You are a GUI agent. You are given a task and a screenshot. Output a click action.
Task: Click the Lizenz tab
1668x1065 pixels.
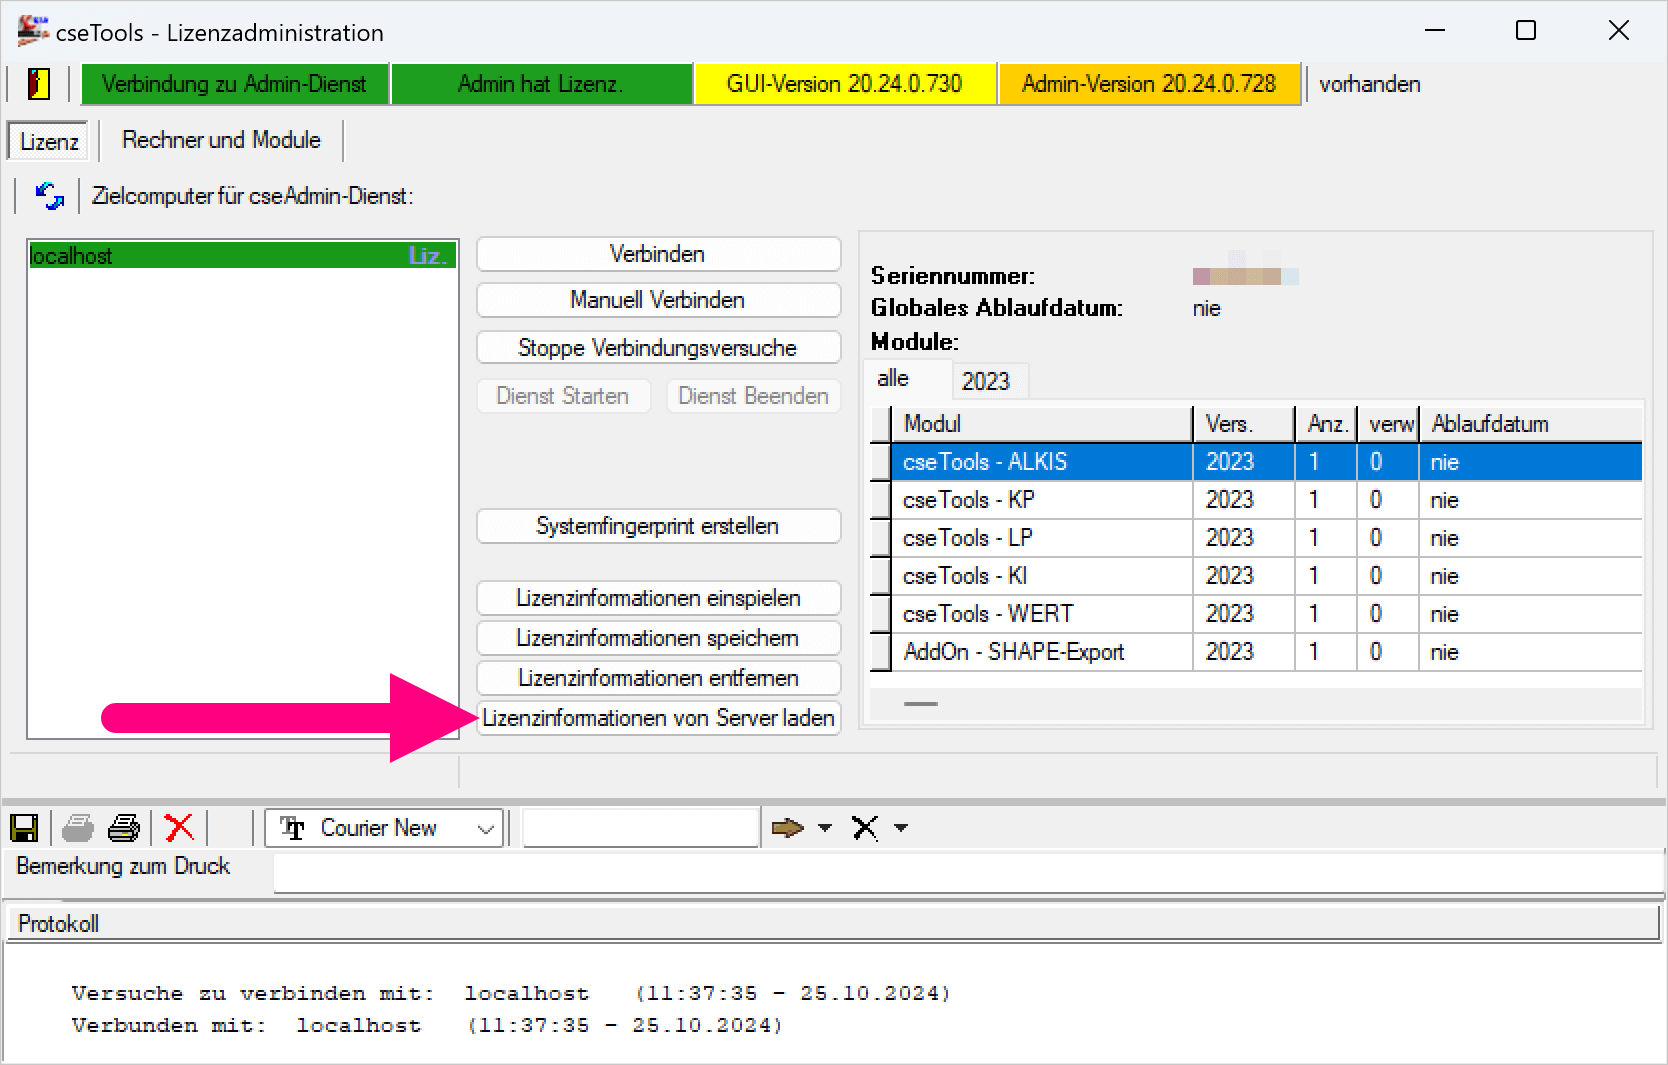tap(49, 142)
